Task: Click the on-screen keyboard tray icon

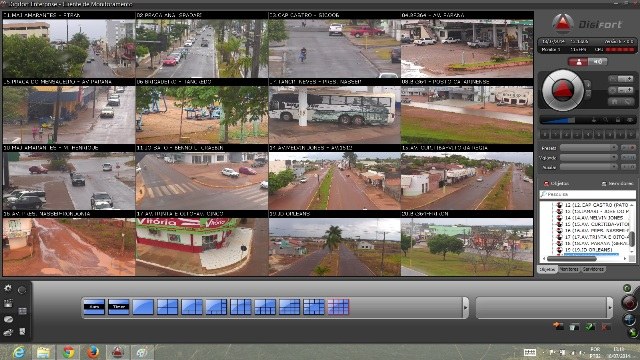Action: [529, 352]
